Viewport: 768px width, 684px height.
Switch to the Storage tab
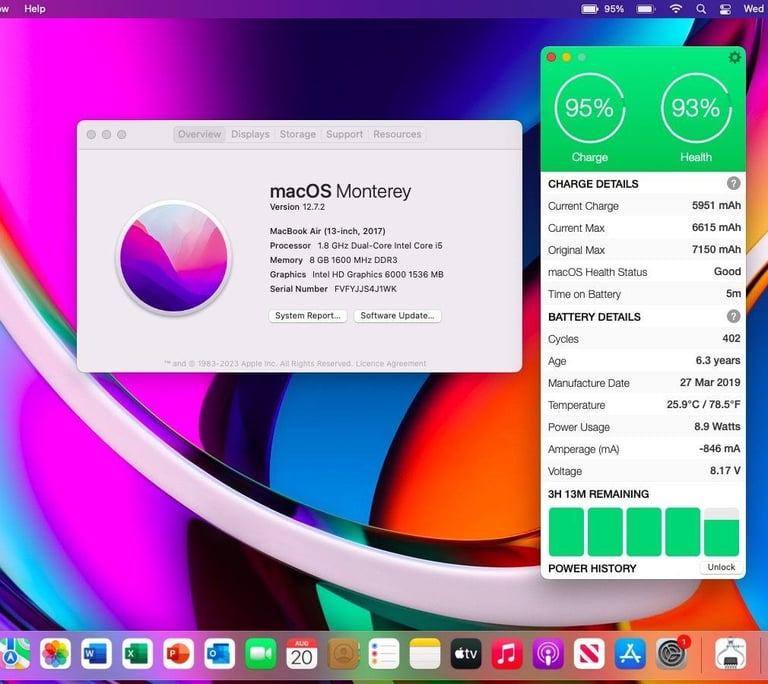(298, 134)
